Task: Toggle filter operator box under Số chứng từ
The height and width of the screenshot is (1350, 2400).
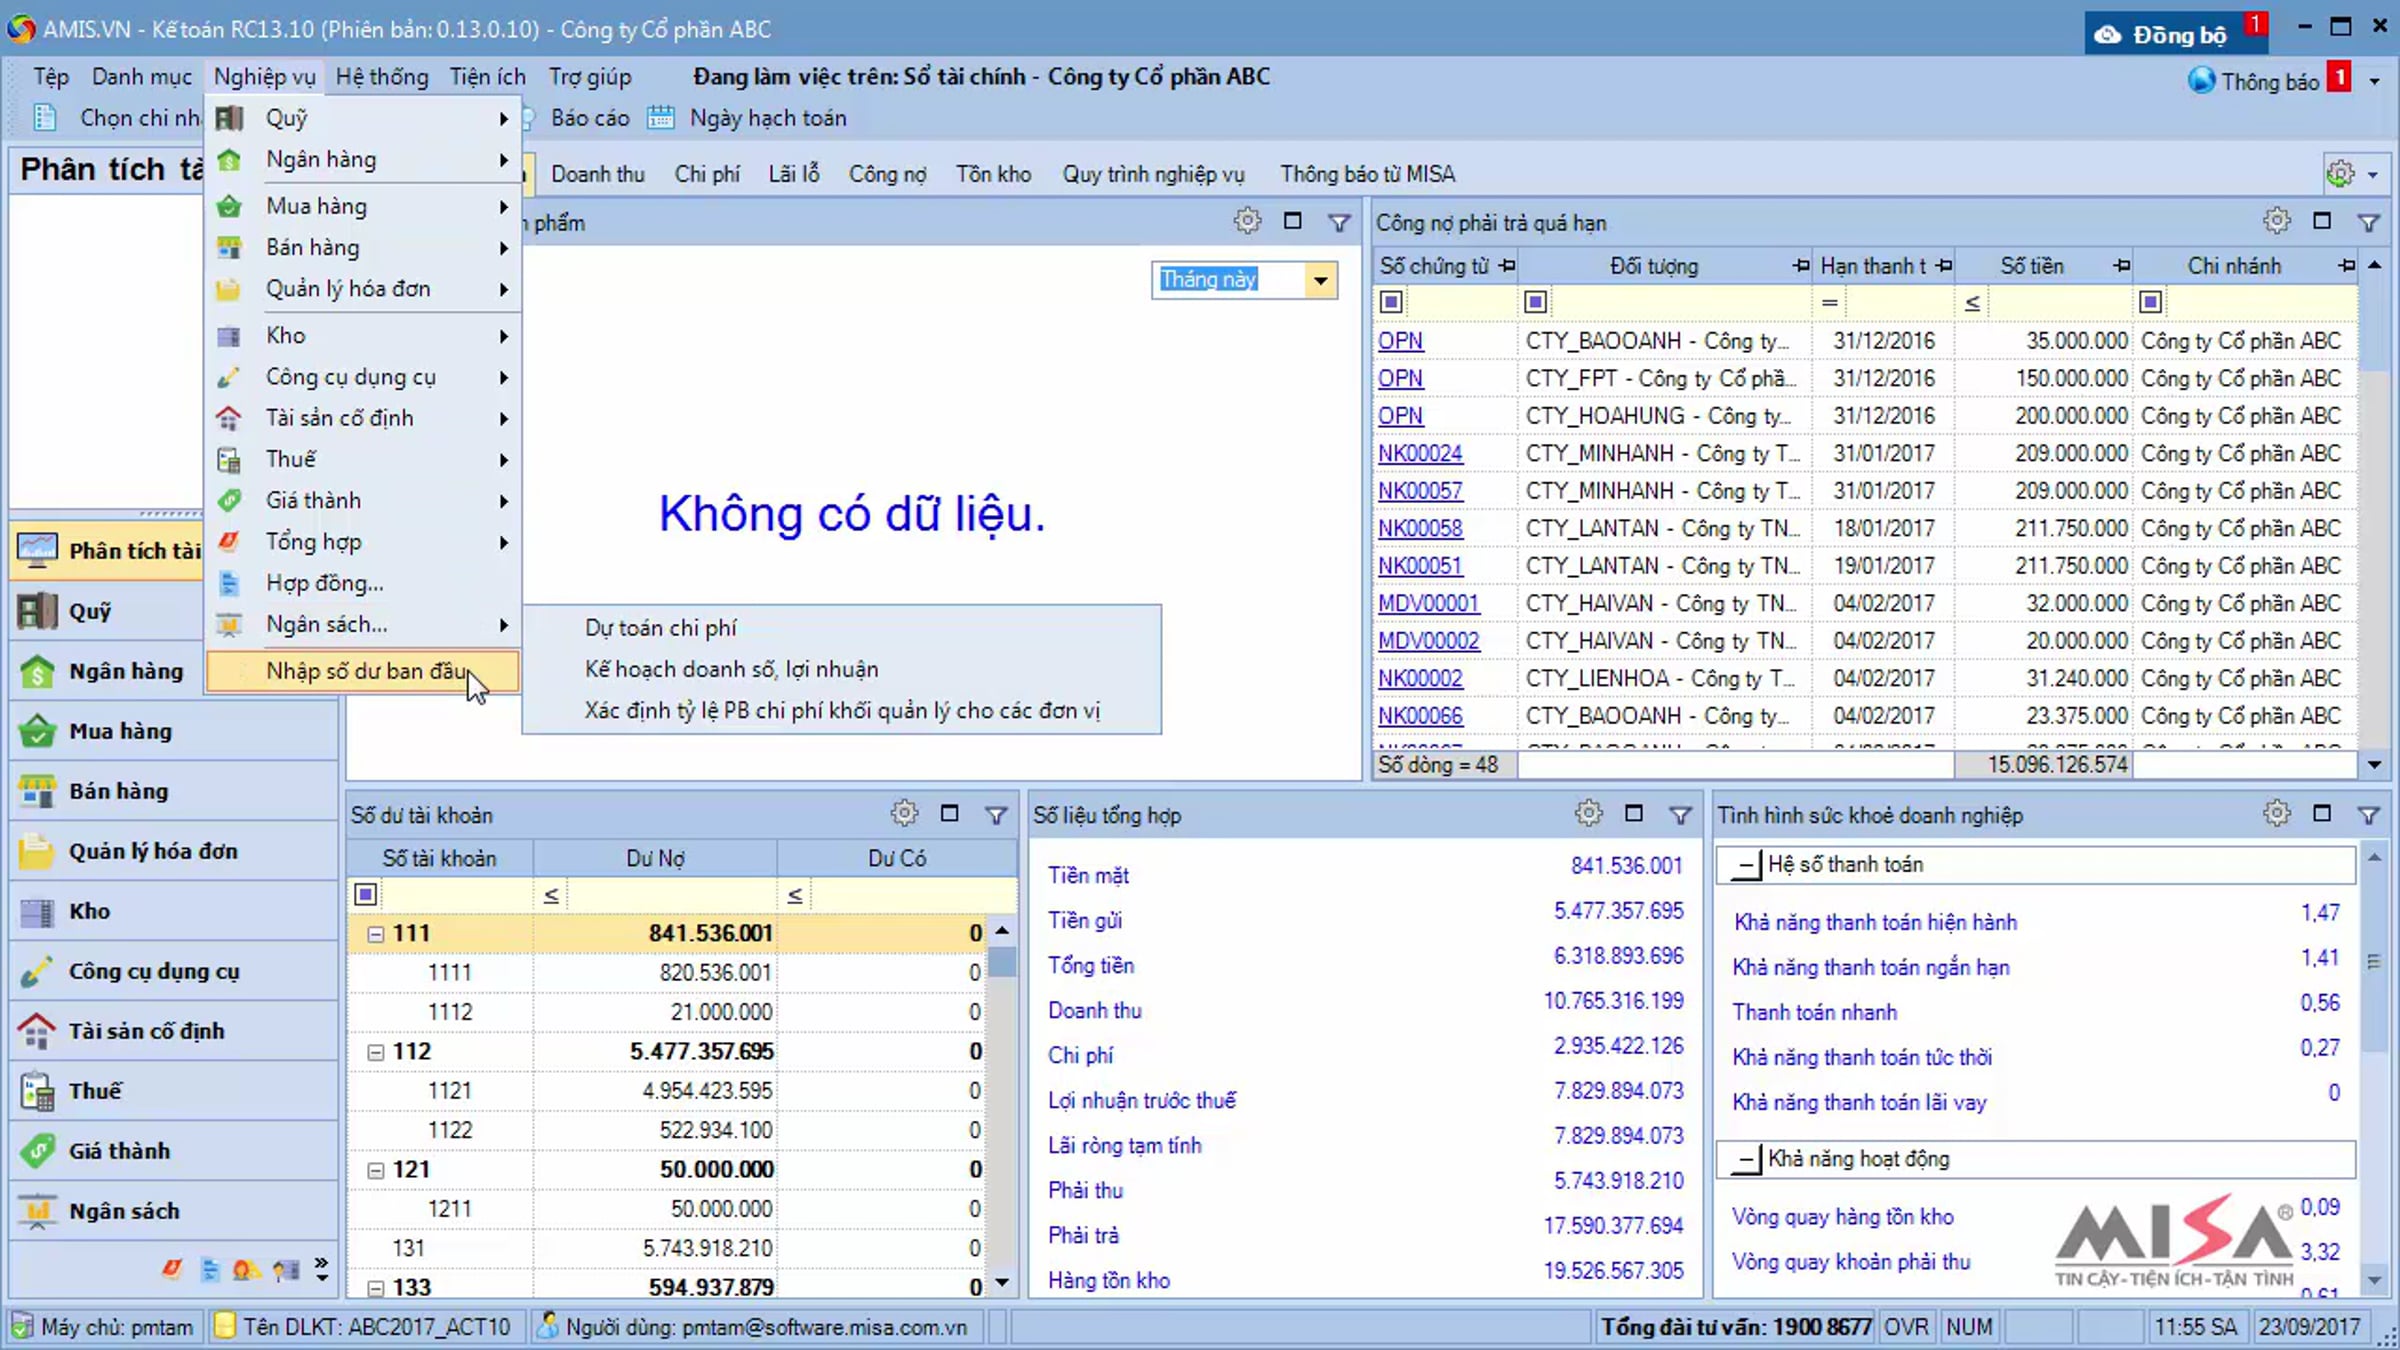Action: [x=1391, y=302]
